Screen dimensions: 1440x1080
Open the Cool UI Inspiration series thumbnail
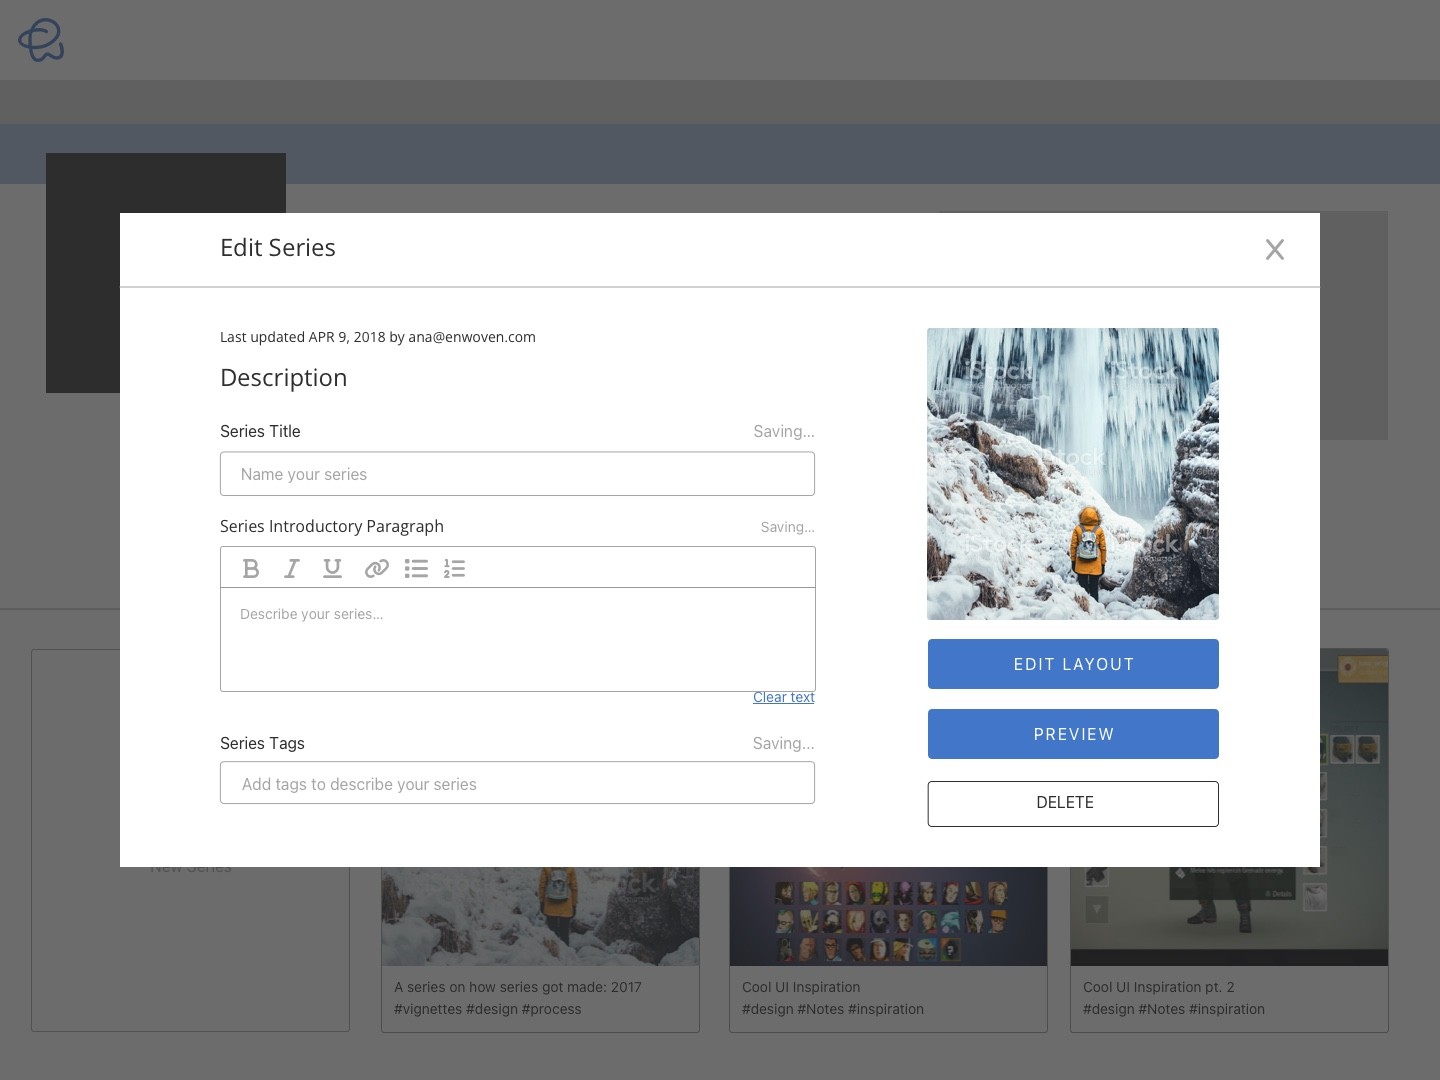coord(888,917)
